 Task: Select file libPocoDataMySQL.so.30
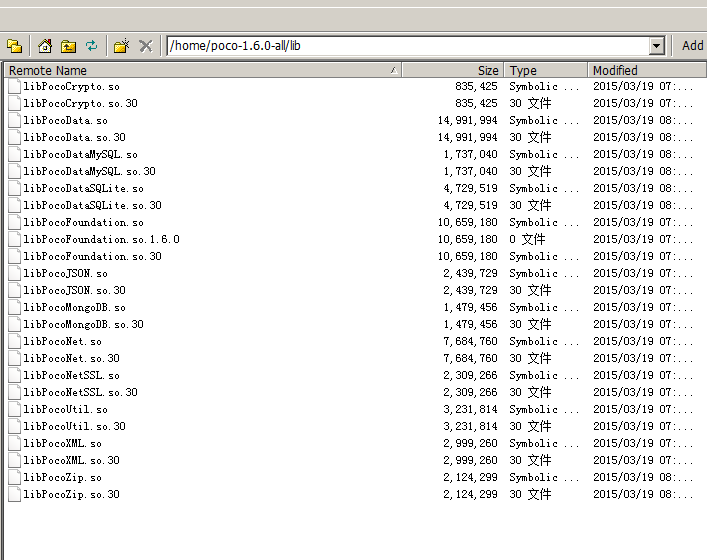[89, 171]
